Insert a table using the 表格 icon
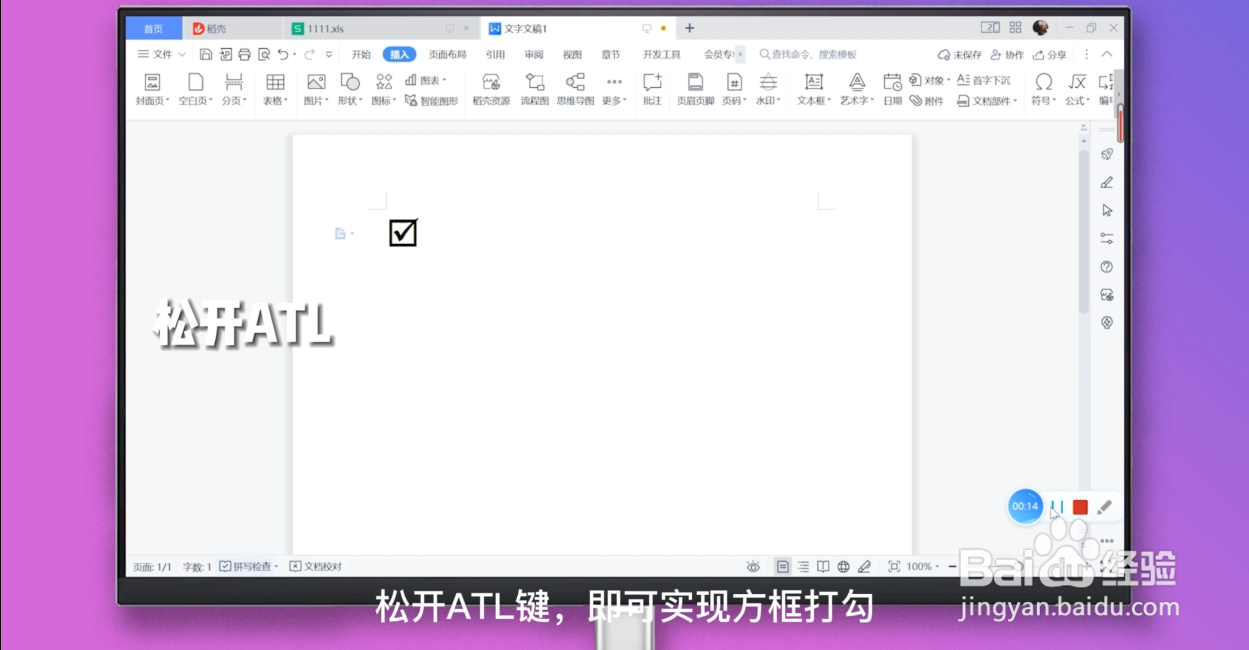The image size is (1249, 650). point(274,88)
